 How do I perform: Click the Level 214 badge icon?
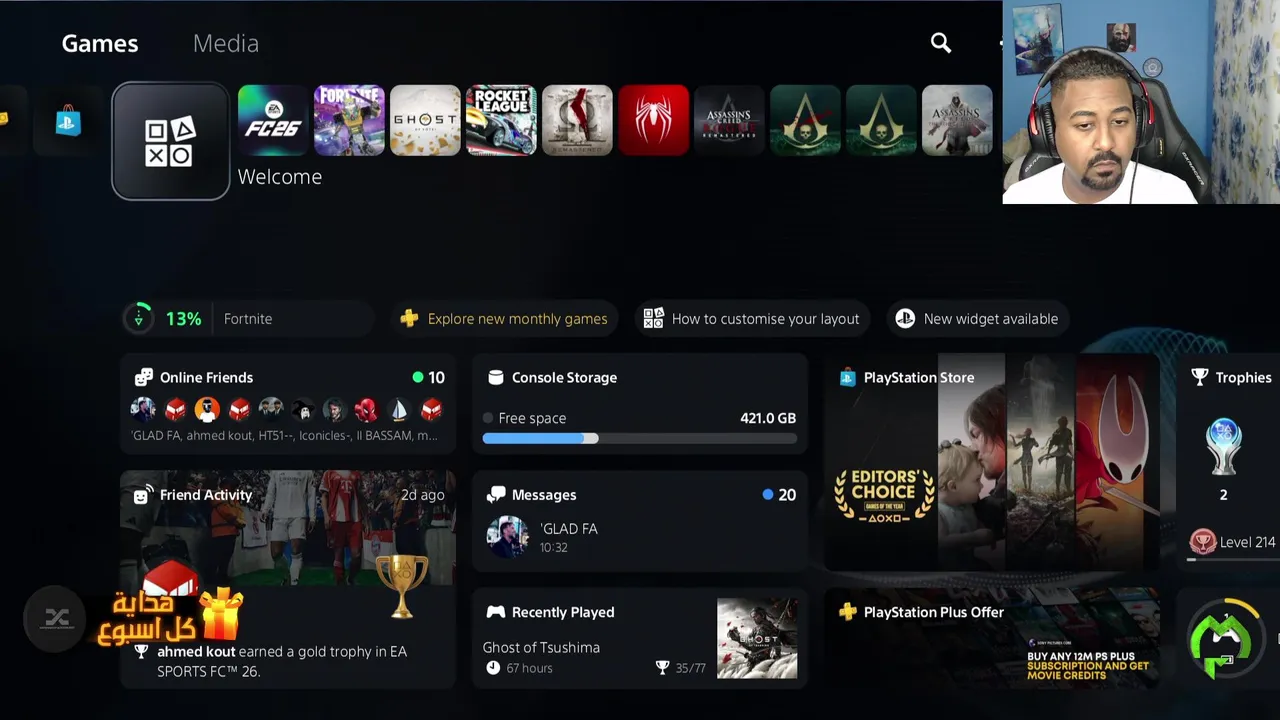[x=1202, y=542]
